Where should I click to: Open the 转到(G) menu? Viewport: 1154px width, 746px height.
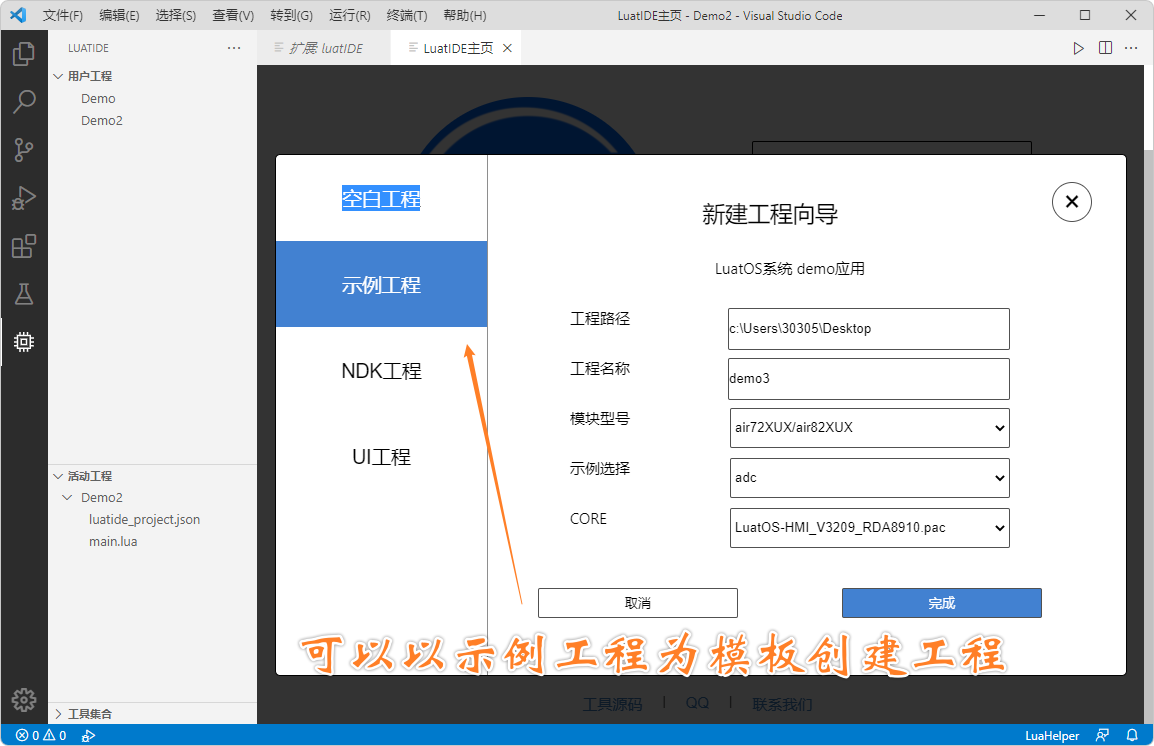pyautogui.click(x=291, y=15)
